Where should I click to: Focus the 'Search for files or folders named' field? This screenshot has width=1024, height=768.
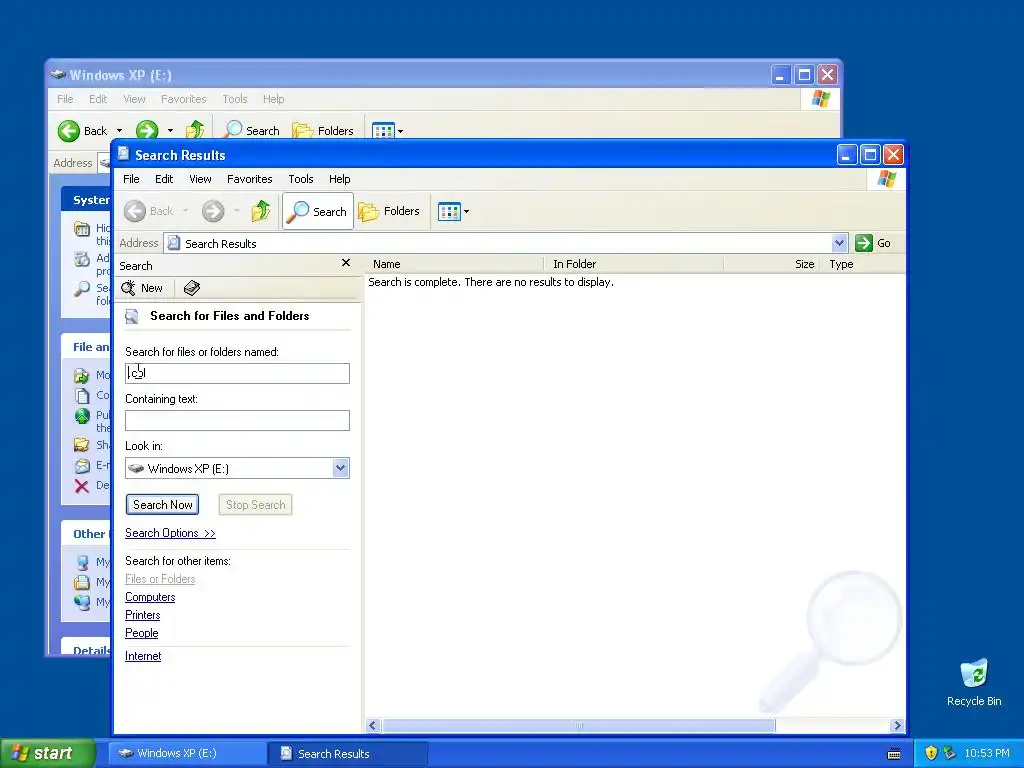coord(237,373)
